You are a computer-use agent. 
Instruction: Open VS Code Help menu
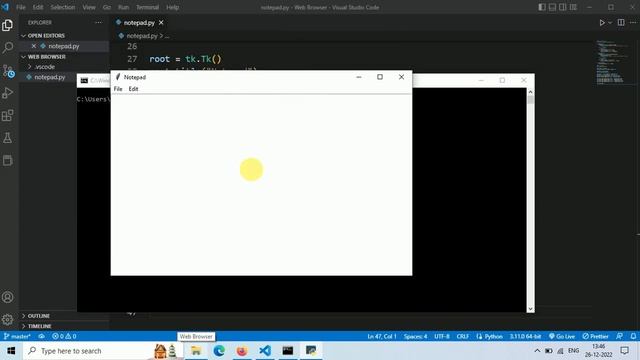click(x=173, y=7)
